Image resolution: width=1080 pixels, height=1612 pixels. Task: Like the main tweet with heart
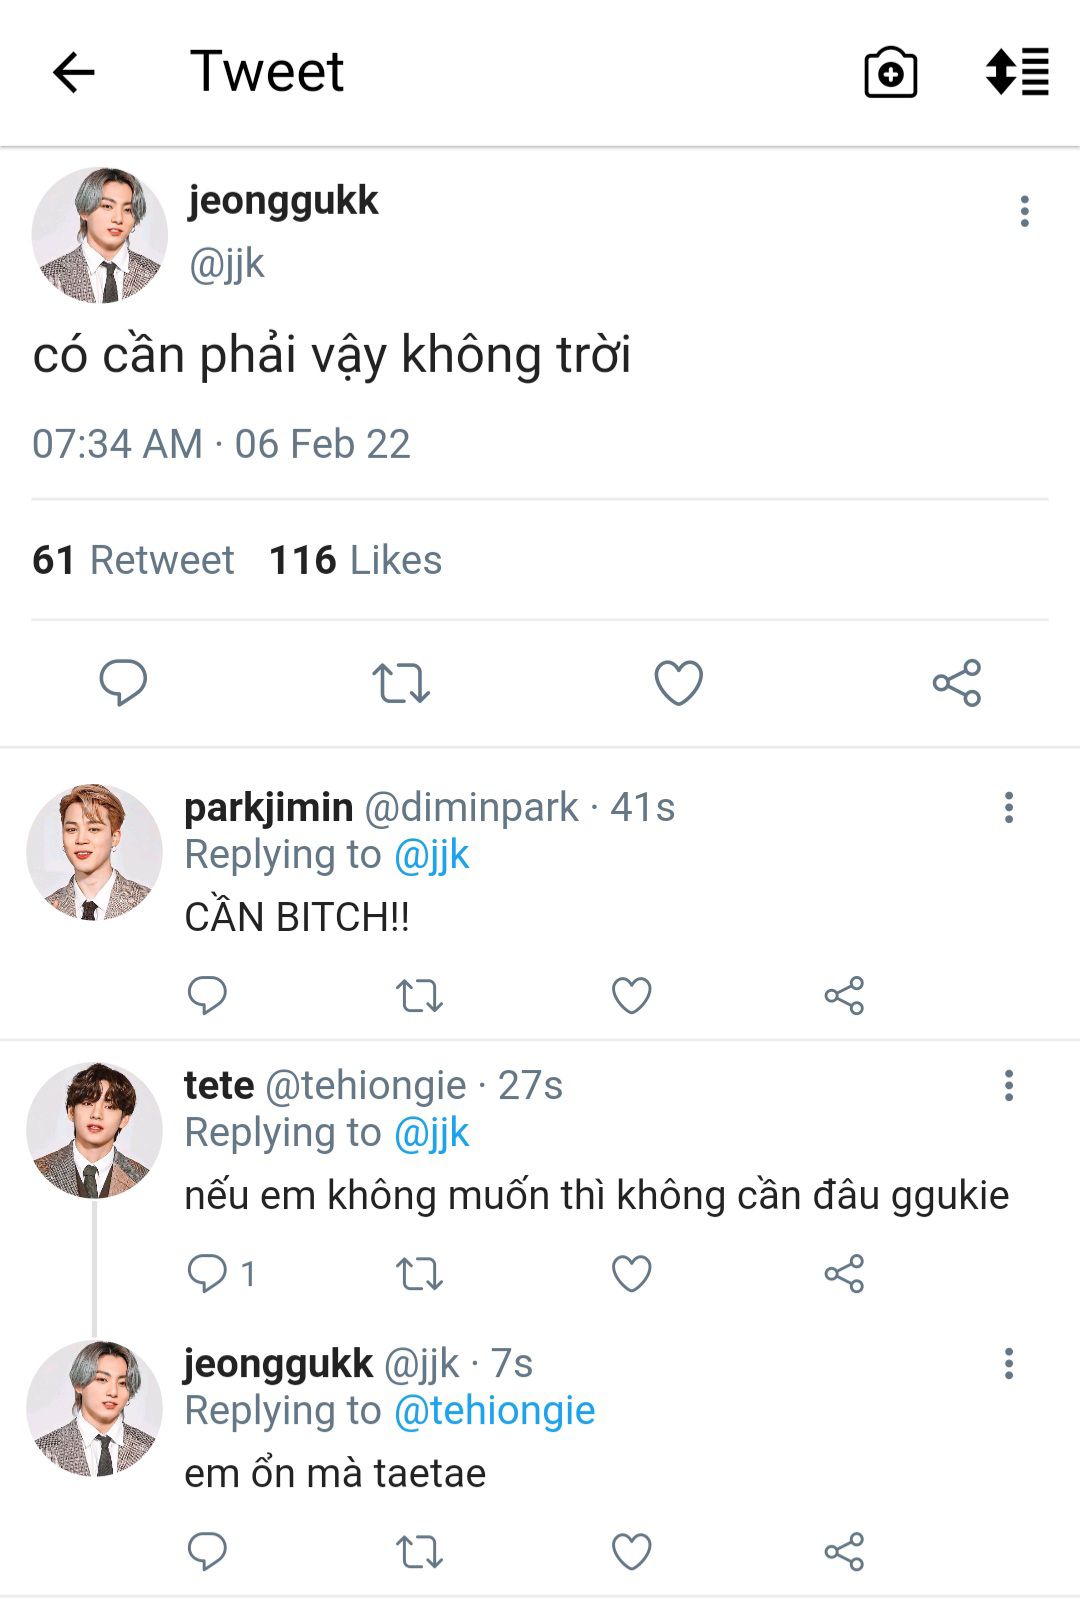point(679,683)
